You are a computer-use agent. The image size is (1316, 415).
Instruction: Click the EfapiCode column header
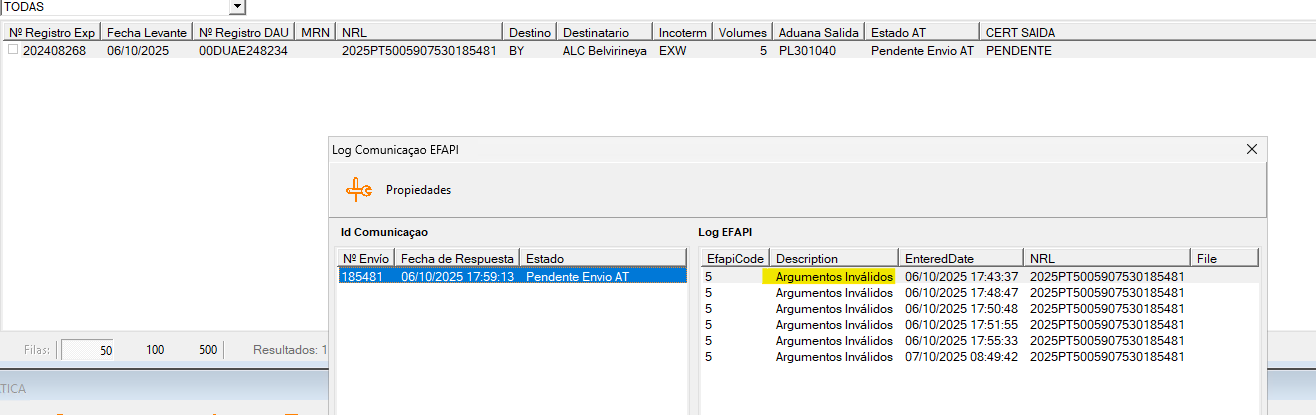[734, 258]
